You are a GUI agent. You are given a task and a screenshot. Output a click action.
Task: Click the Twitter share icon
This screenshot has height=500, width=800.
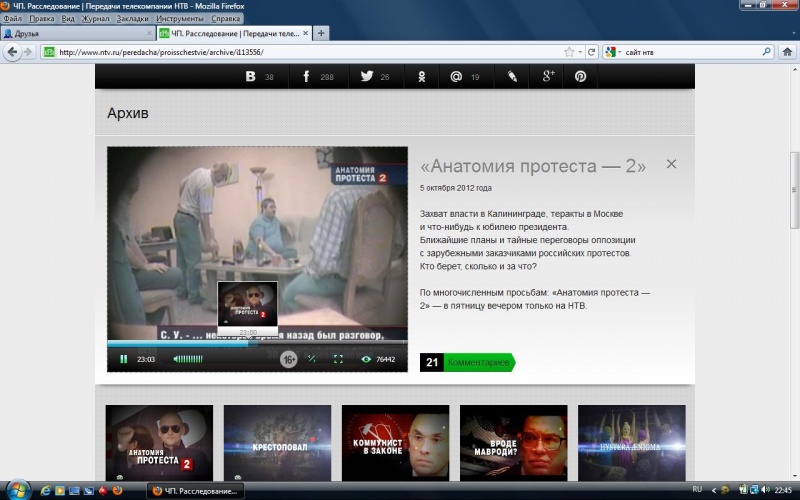point(367,77)
